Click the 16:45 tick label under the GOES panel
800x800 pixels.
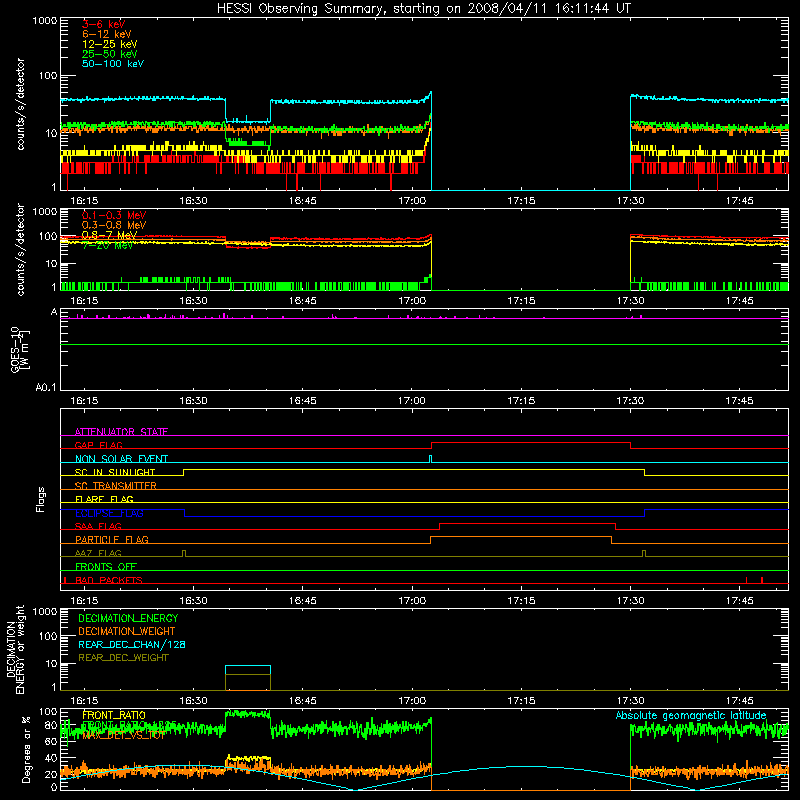303,401
